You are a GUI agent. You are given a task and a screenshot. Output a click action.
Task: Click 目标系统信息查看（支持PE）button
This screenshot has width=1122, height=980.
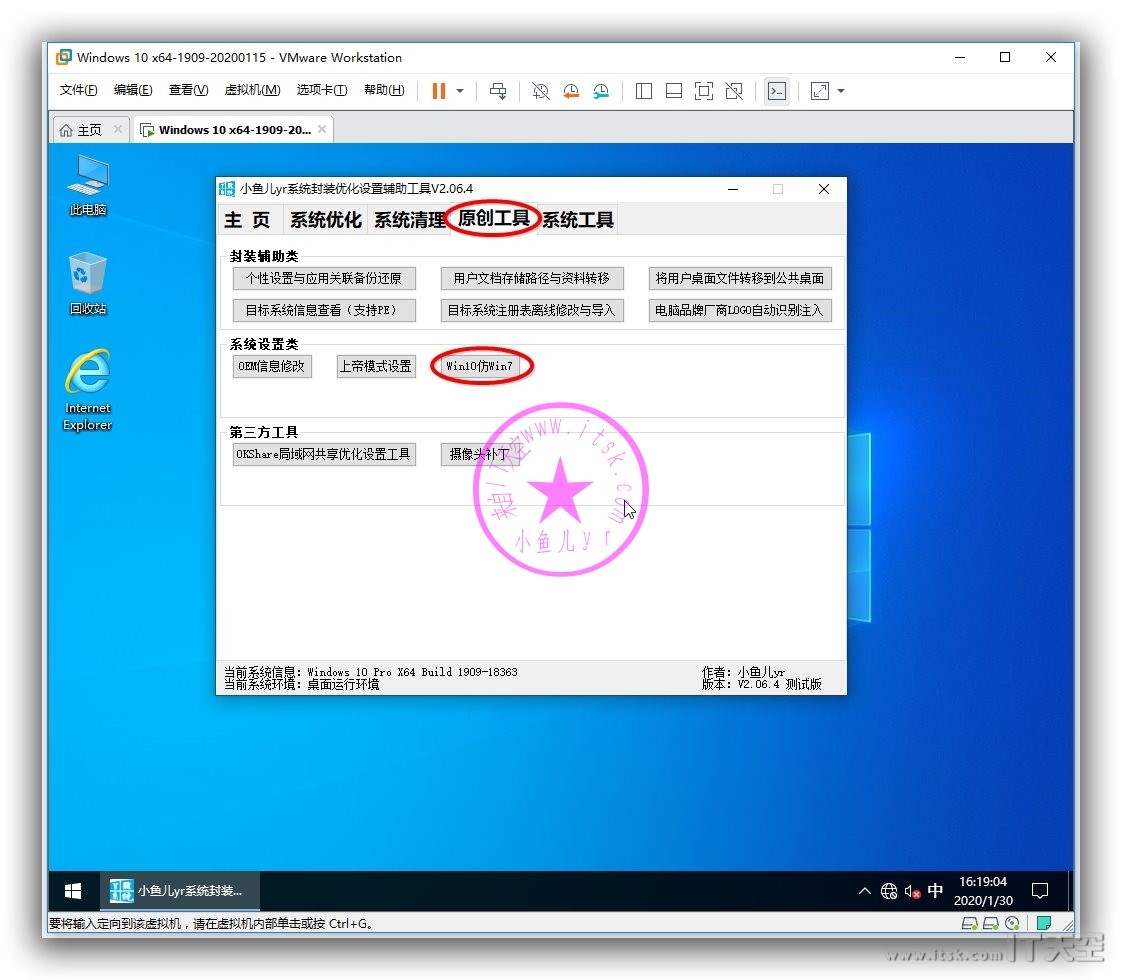click(x=324, y=310)
